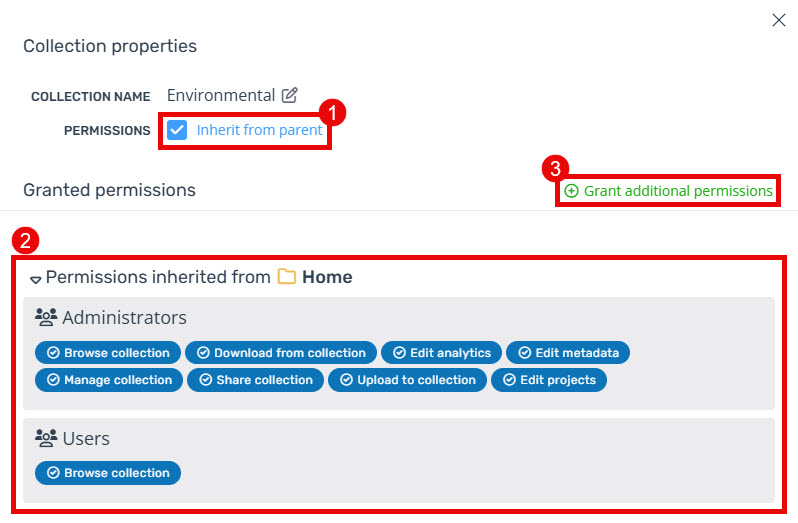Select the Manage collection permission badge
Viewport: 798px width, 523px height.
pyautogui.click(x=109, y=380)
